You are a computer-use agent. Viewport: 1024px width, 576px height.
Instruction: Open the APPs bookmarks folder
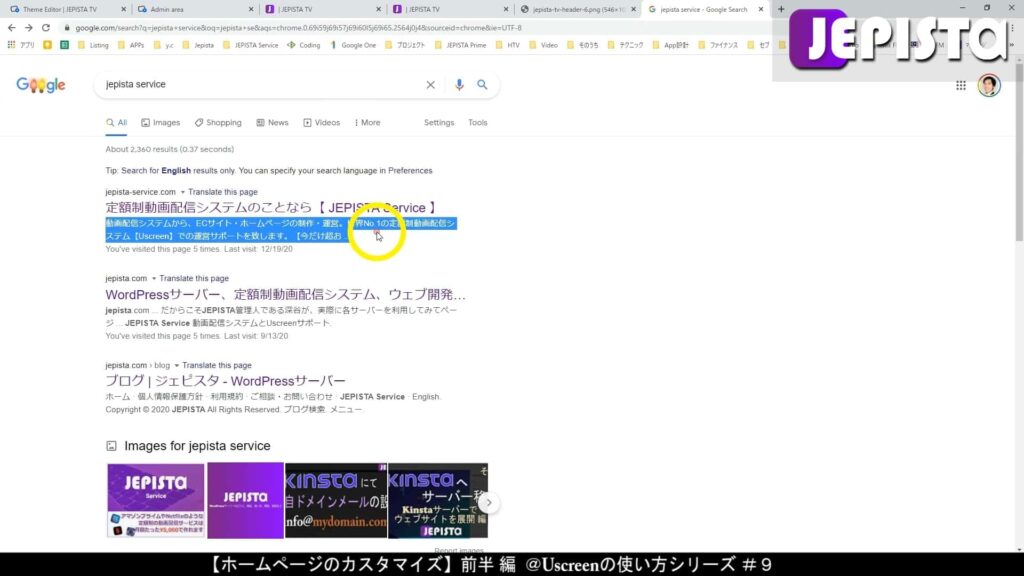[131, 45]
